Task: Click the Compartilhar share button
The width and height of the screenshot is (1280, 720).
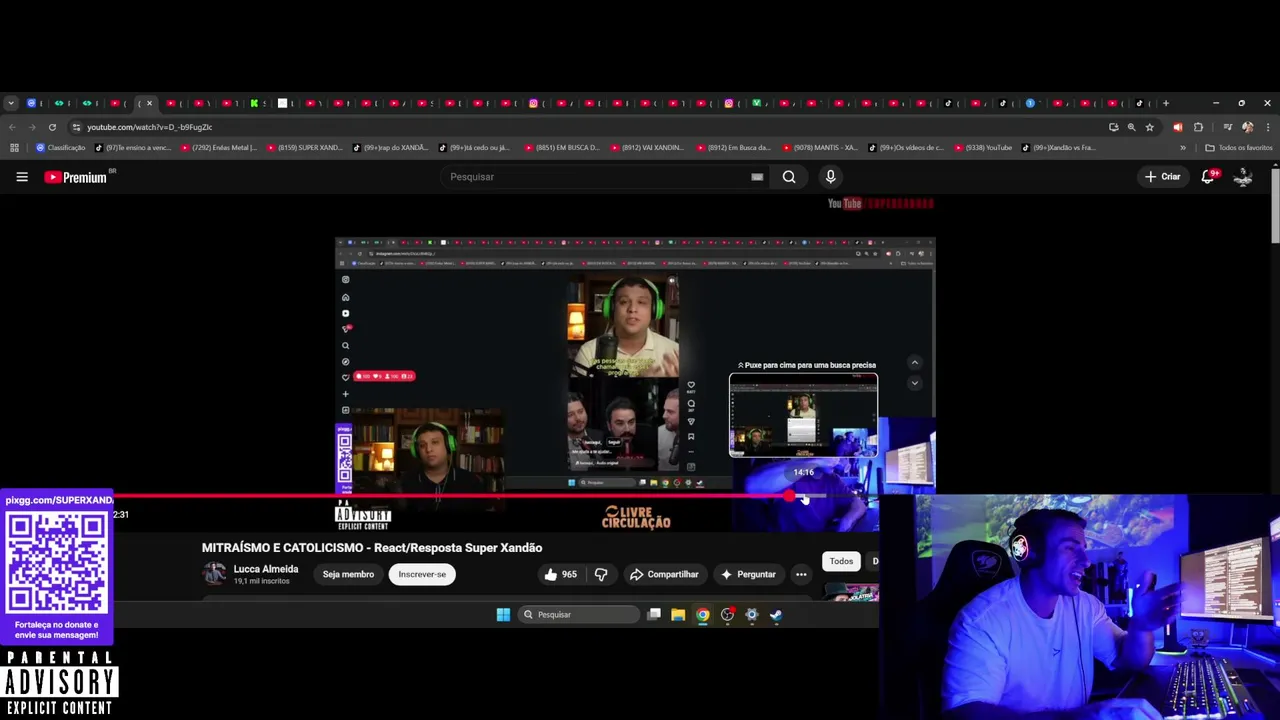Action: tap(664, 574)
